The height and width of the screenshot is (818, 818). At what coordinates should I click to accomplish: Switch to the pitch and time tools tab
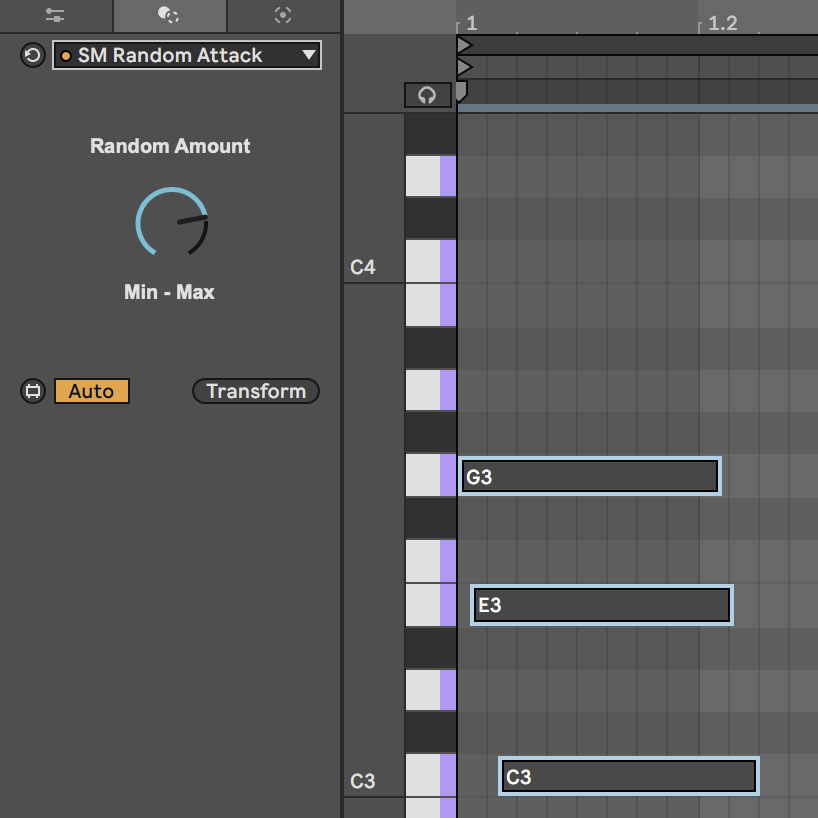pos(169,15)
